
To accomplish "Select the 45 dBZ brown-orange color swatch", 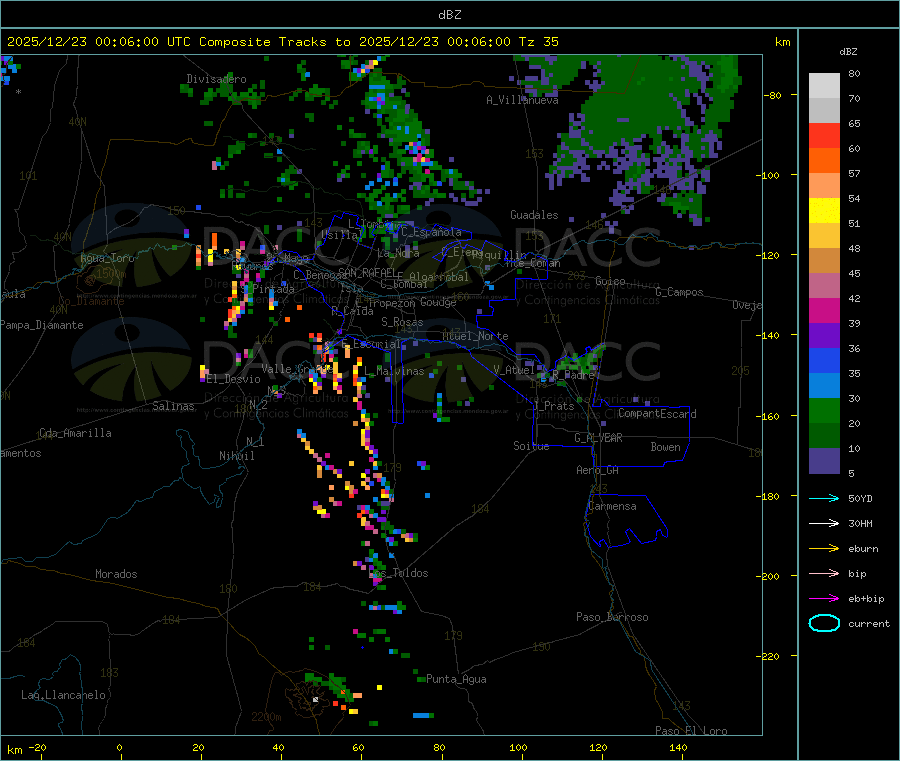I will click(824, 261).
